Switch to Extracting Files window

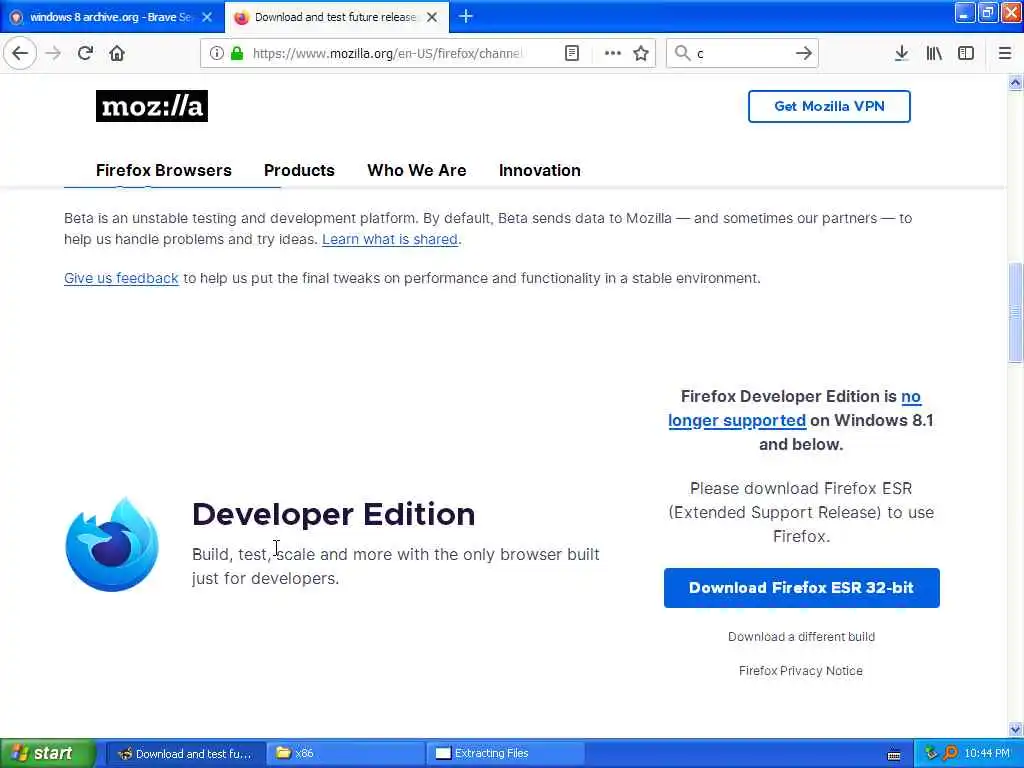505,754
